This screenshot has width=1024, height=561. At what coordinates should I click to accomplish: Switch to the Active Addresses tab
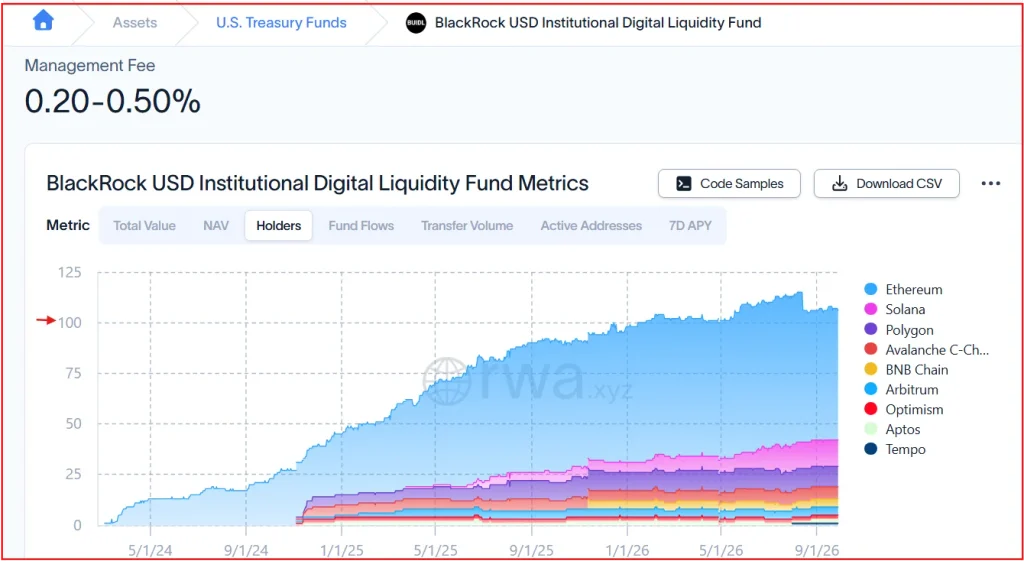click(591, 226)
